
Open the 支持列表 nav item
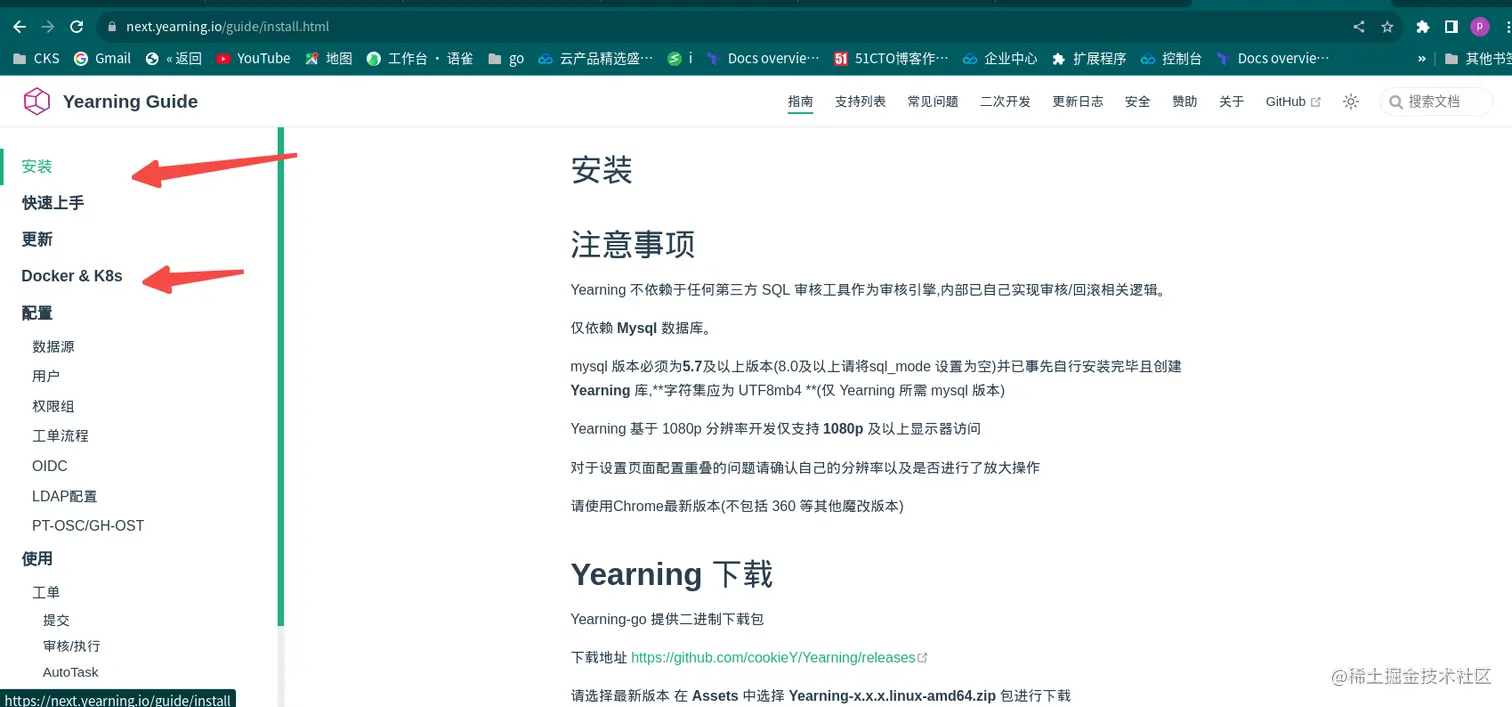(860, 101)
